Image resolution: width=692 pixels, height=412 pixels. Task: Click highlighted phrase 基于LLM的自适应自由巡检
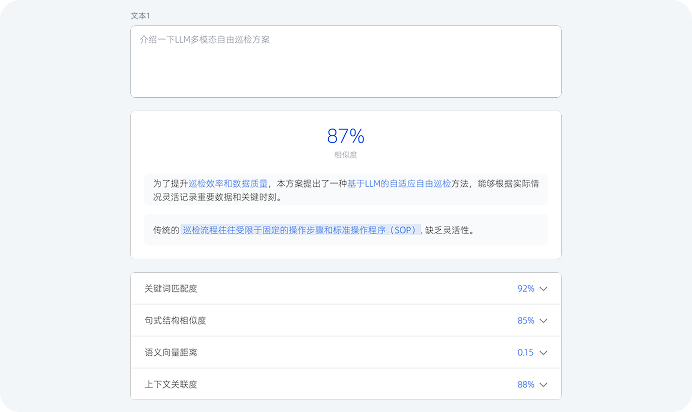tap(399, 184)
